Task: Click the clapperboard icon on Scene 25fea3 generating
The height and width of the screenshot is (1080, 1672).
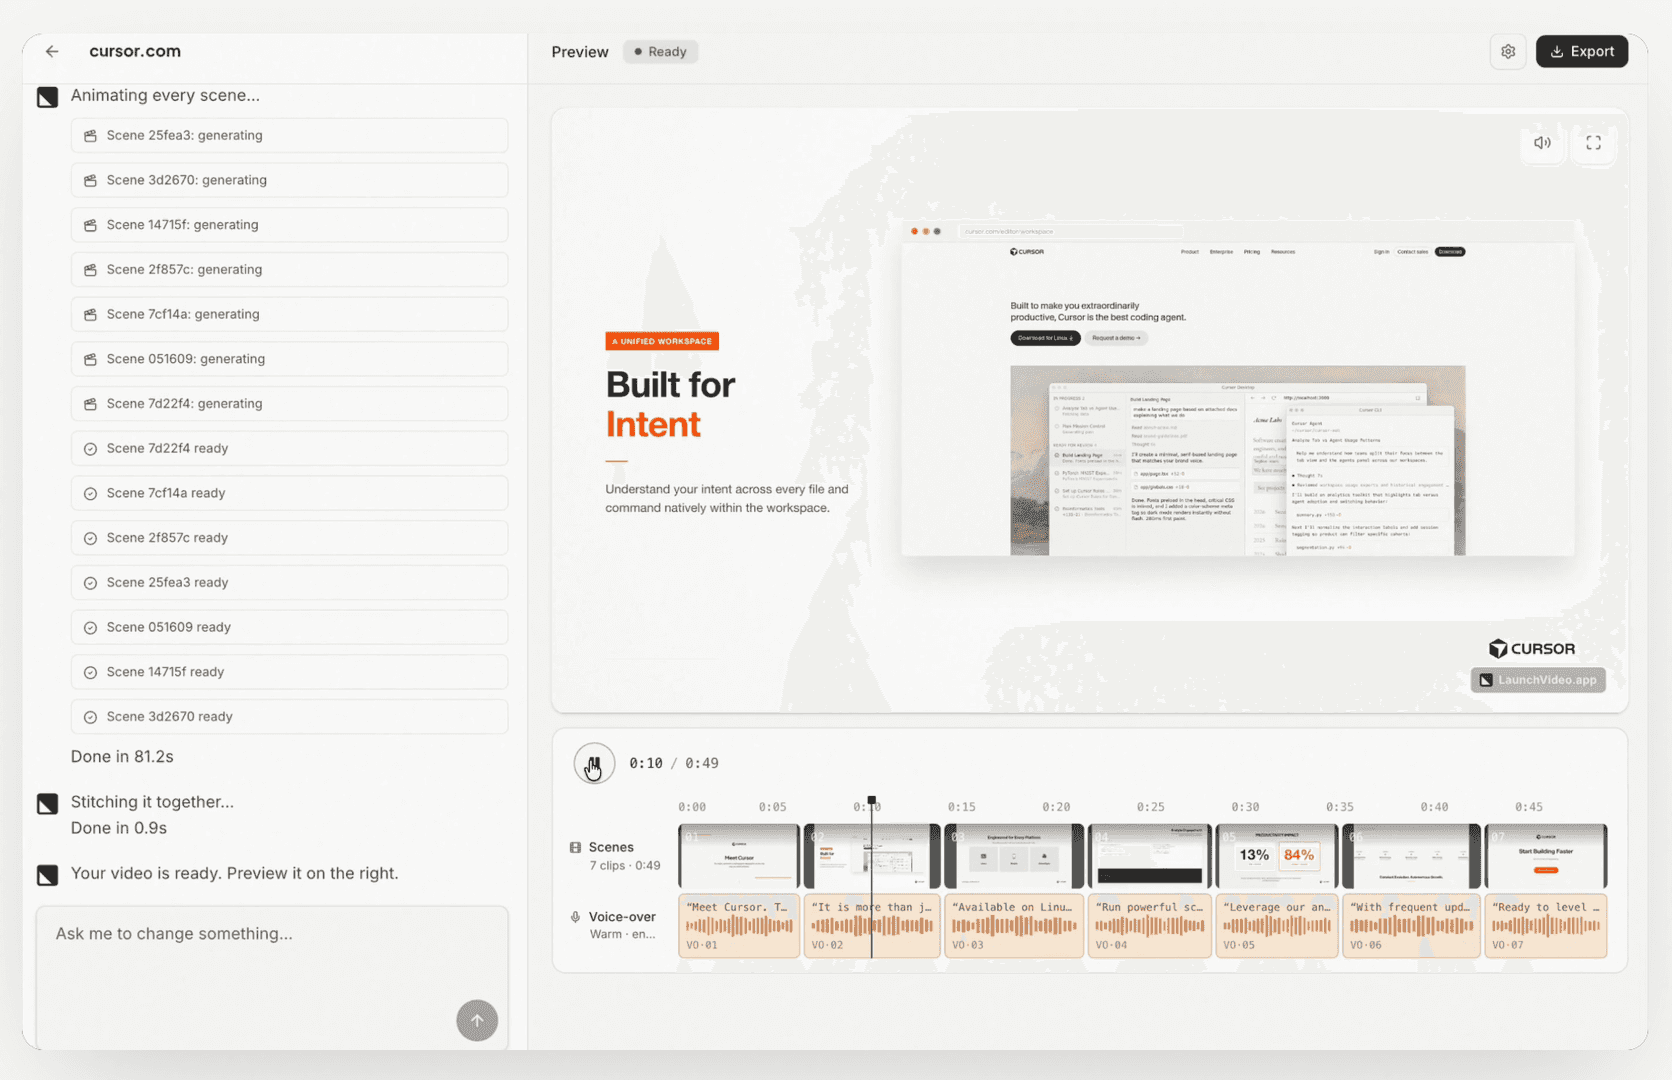Action: point(91,135)
